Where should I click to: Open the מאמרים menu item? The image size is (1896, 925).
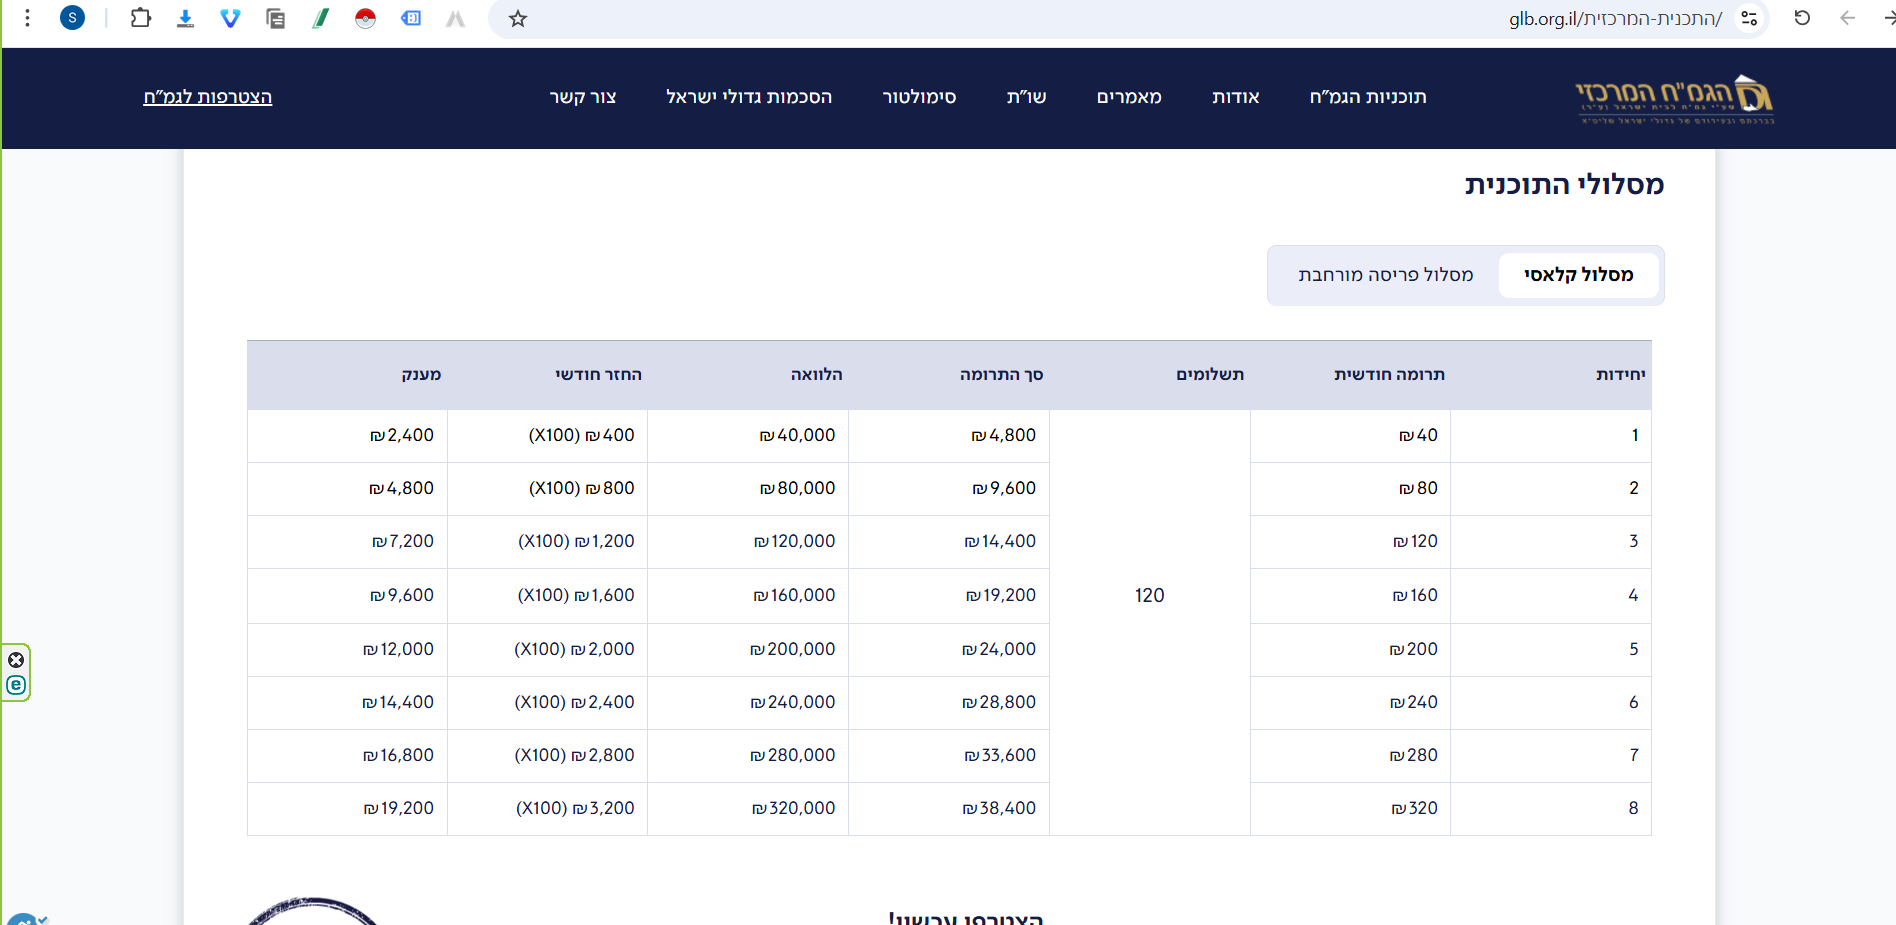(x=1129, y=97)
